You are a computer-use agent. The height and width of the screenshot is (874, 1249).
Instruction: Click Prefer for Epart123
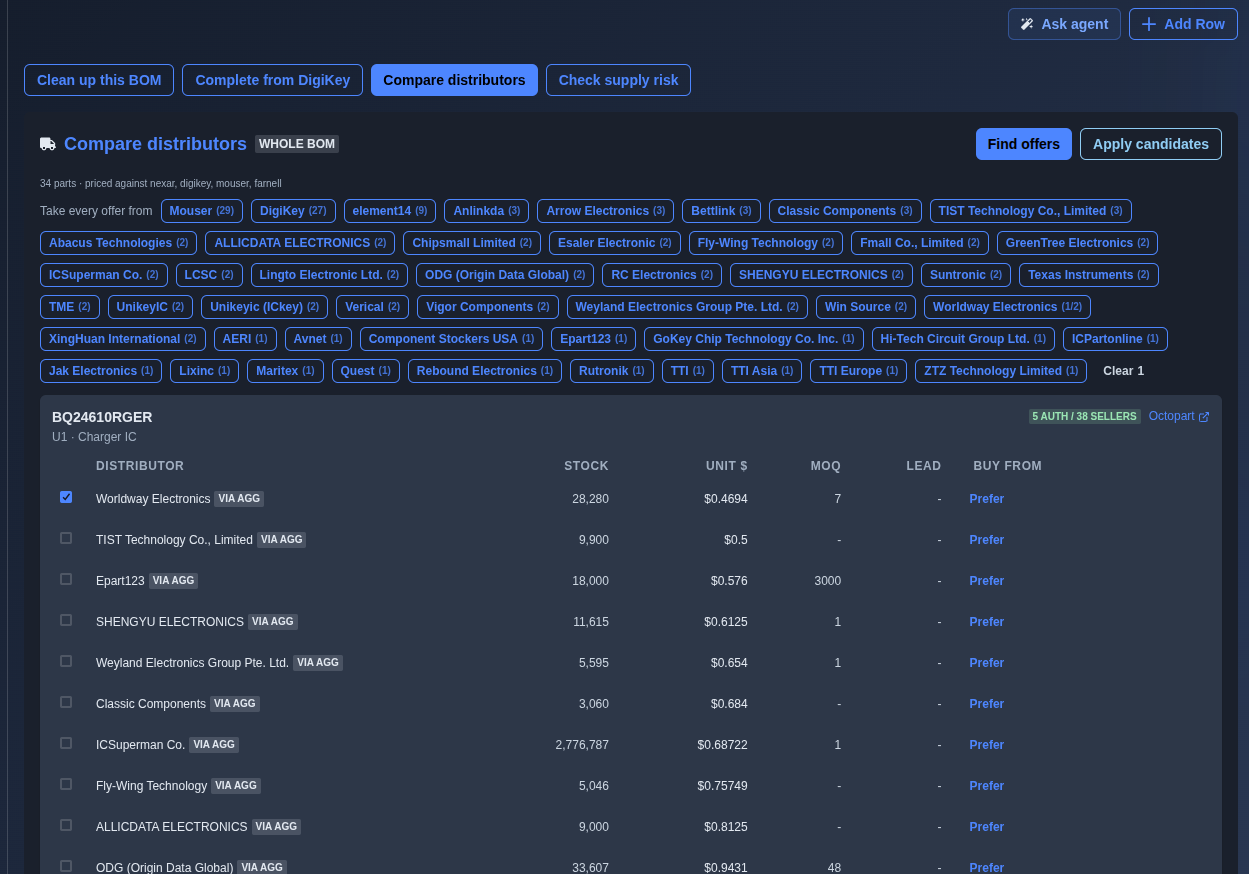pos(986,581)
